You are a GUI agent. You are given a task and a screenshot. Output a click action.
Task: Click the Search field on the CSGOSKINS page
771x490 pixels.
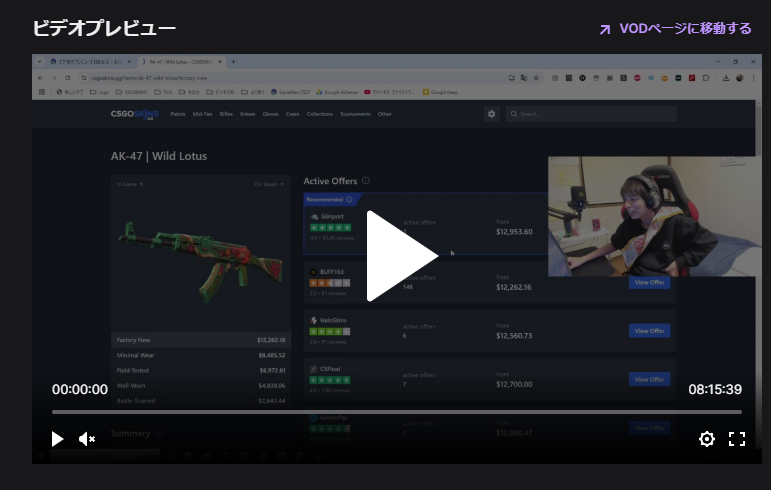[591, 114]
